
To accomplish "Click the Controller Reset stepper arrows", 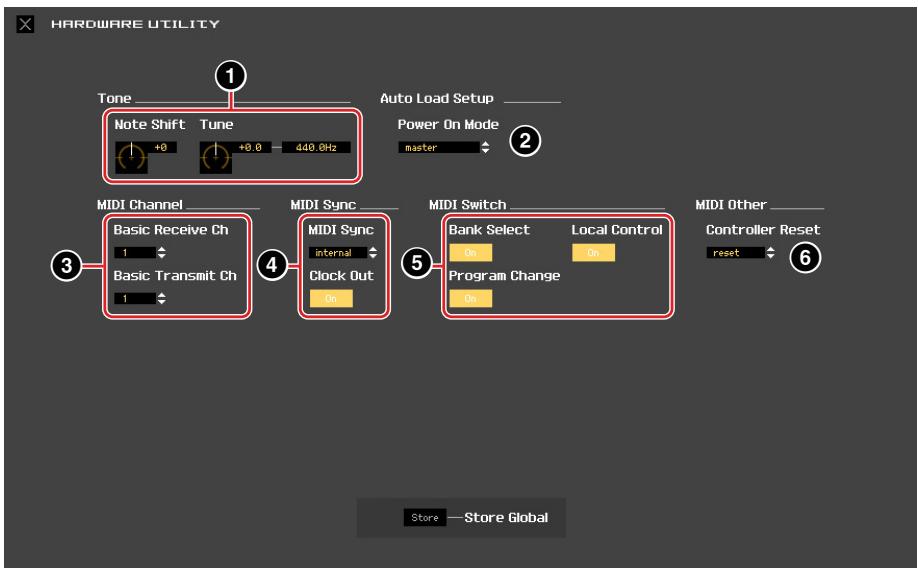I will click(x=770, y=252).
